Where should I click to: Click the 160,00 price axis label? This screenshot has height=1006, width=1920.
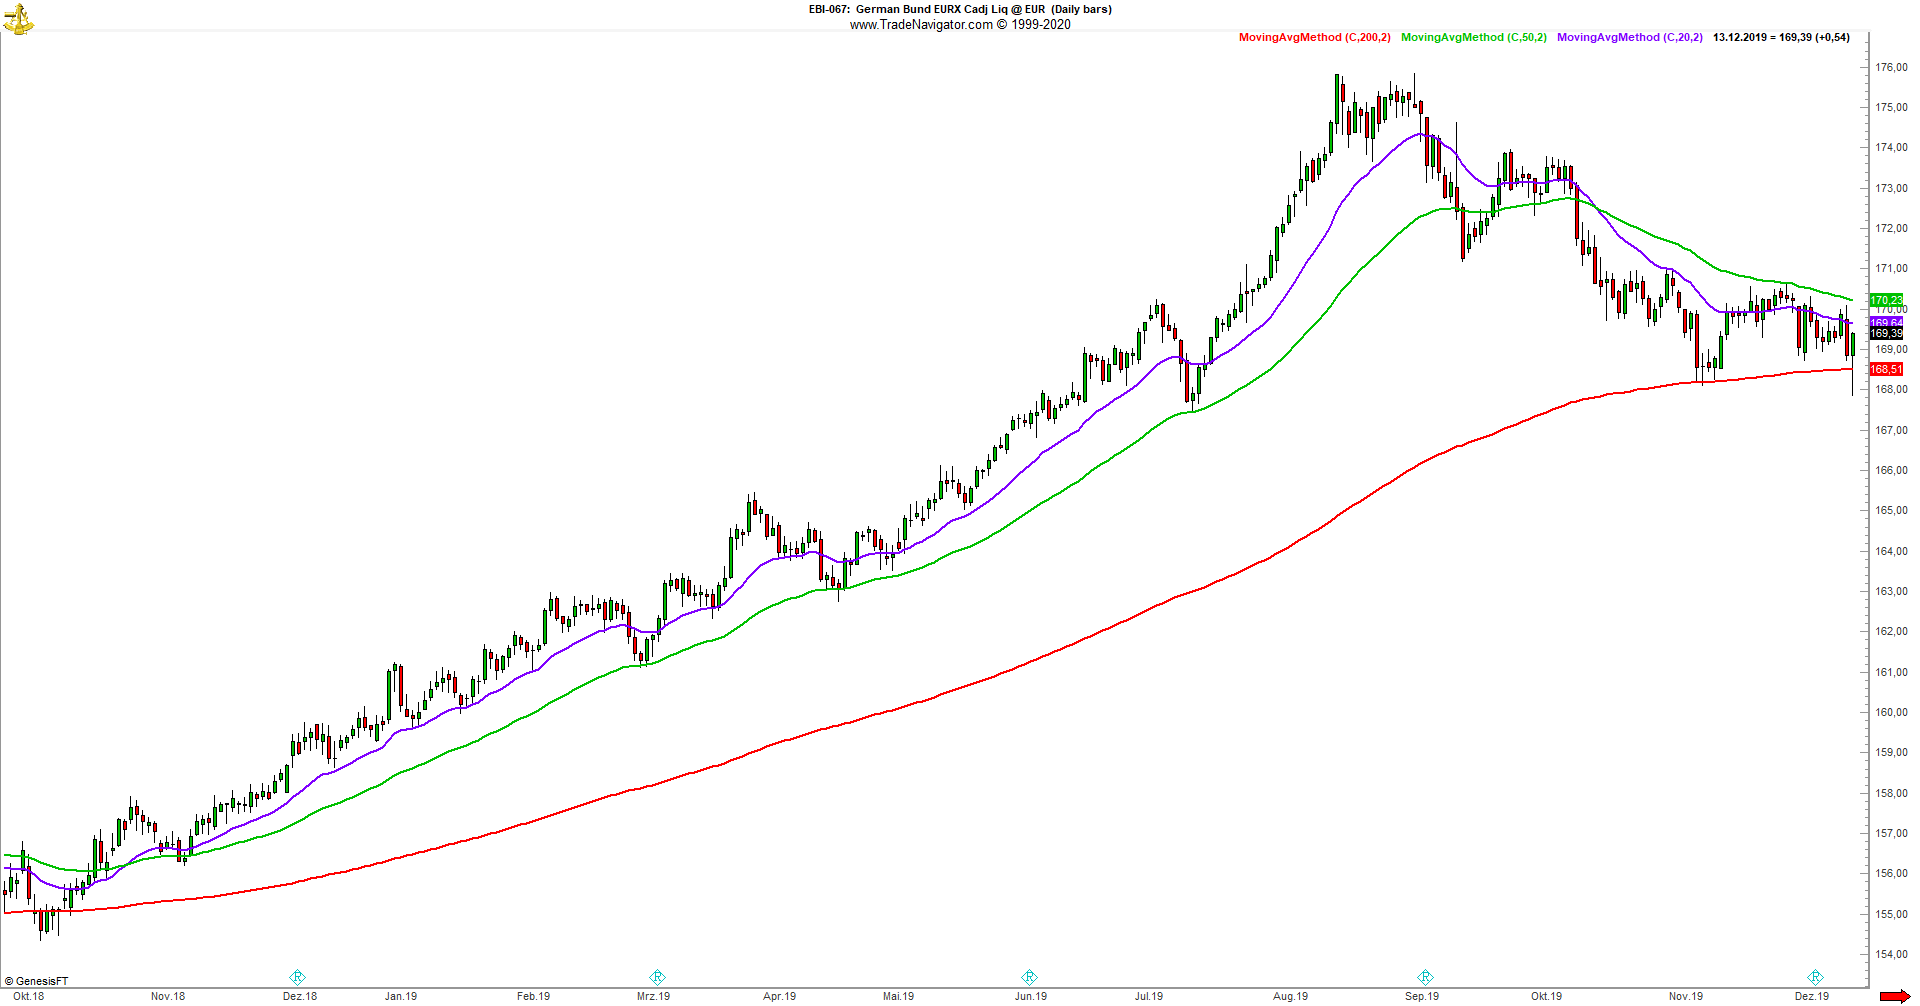point(1891,712)
